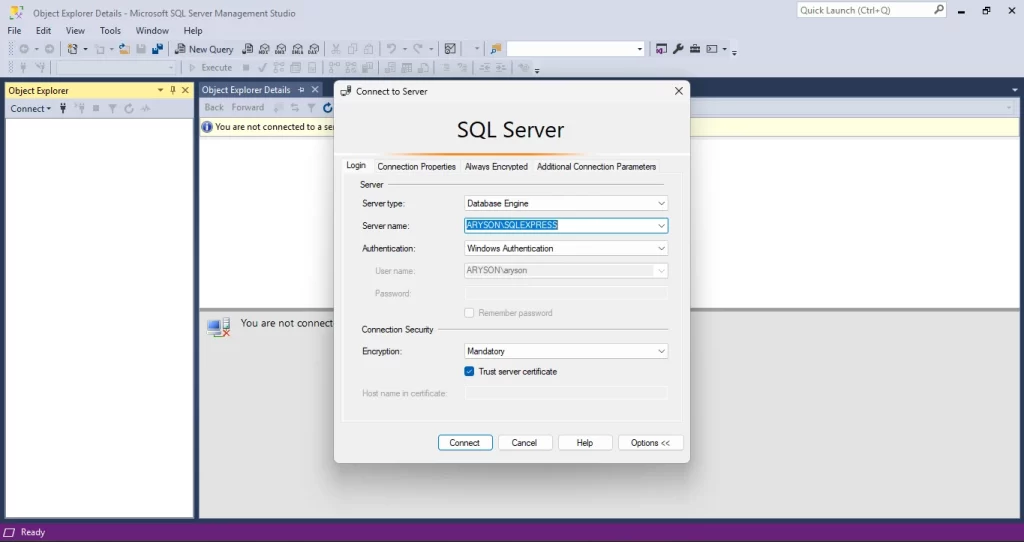
Task: Open the Tools menu
Action: tap(110, 31)
